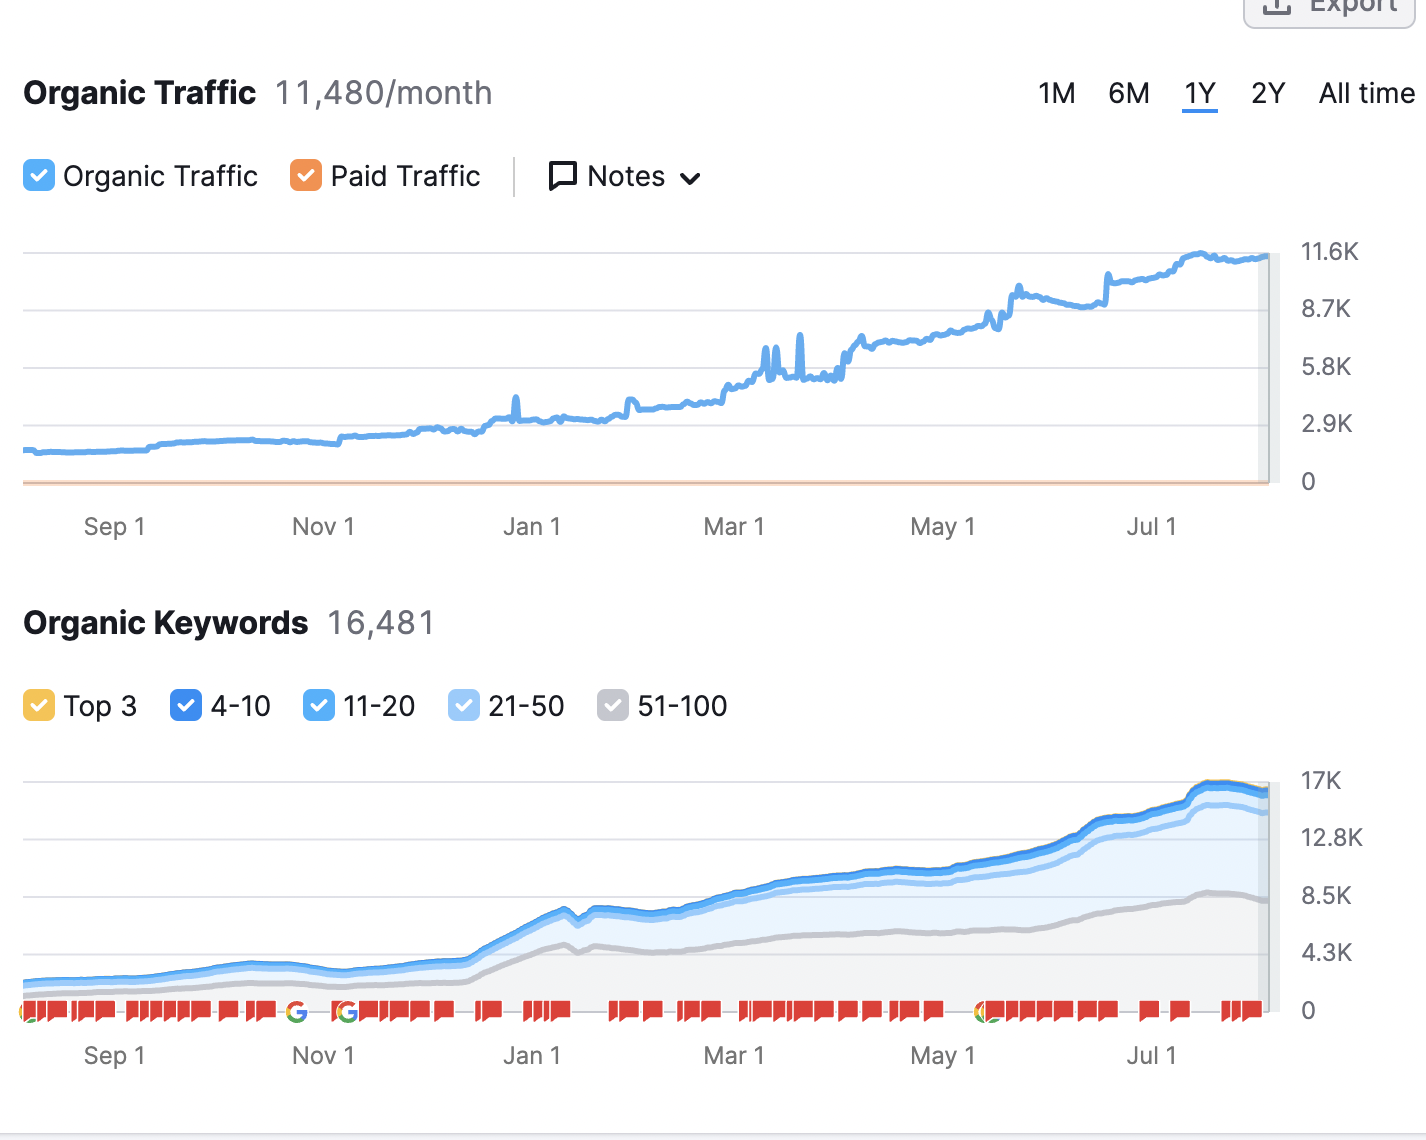1426x1140 pixels.
Task: Click the Google update icon just after Nov 1
Action: click(347, 1012)
